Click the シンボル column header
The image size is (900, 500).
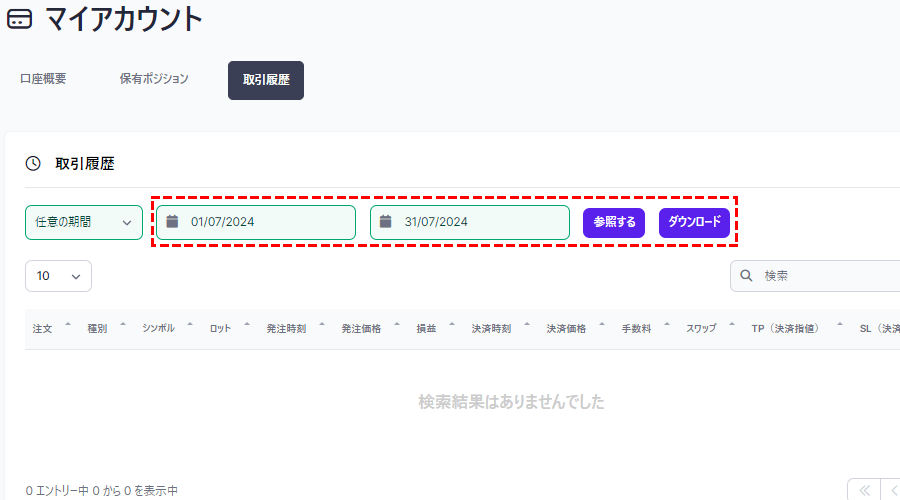tap(158, 329)
